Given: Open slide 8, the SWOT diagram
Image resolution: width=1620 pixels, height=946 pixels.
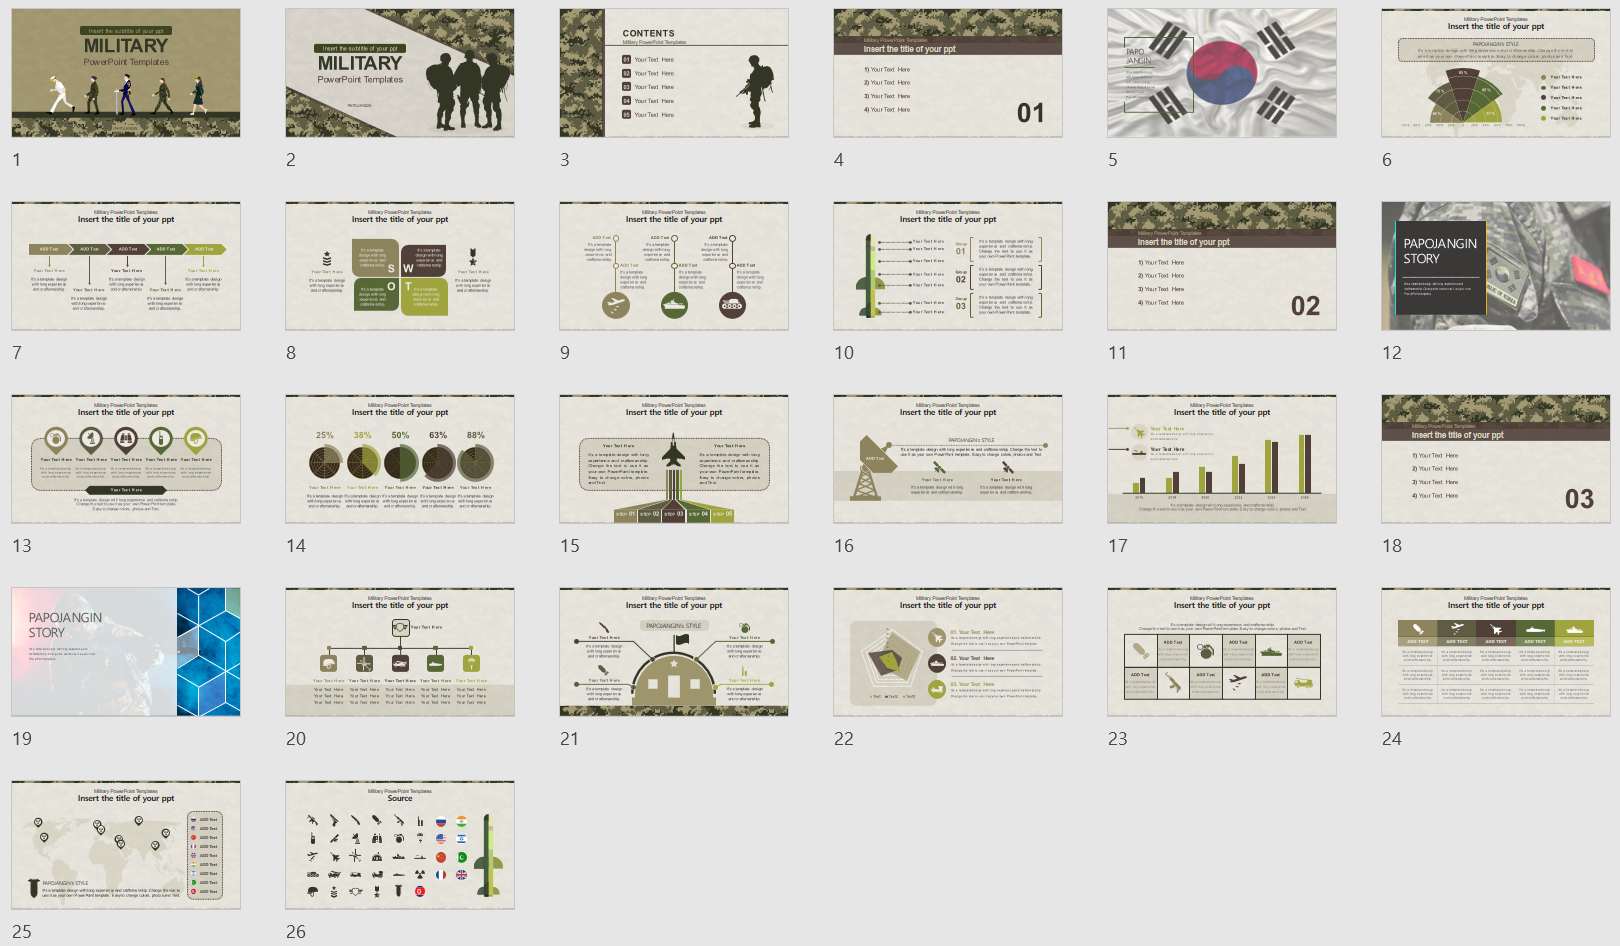Looking at the screenshot, I should (400, 266).
